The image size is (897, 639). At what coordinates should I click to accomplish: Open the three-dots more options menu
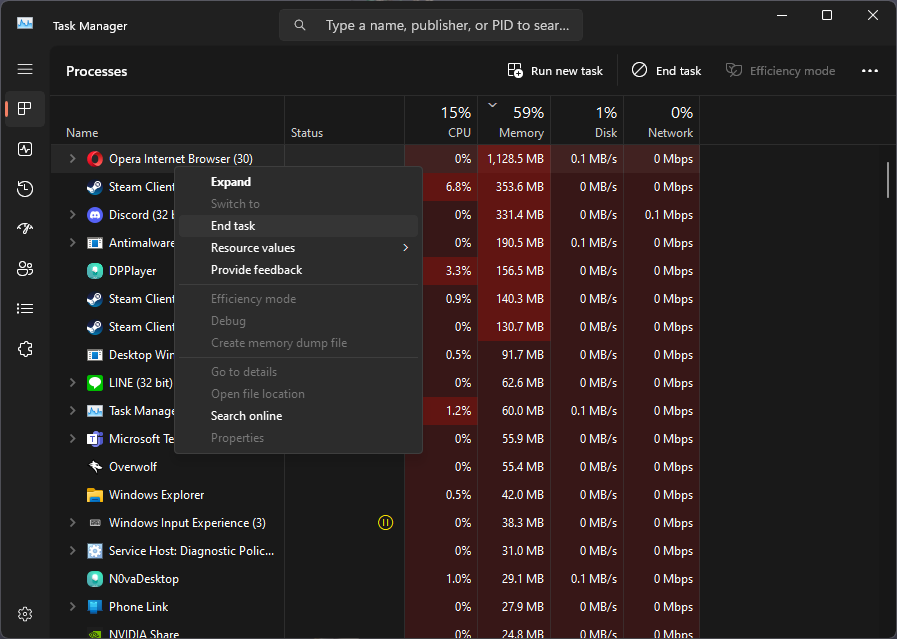[x=870, y=71]
